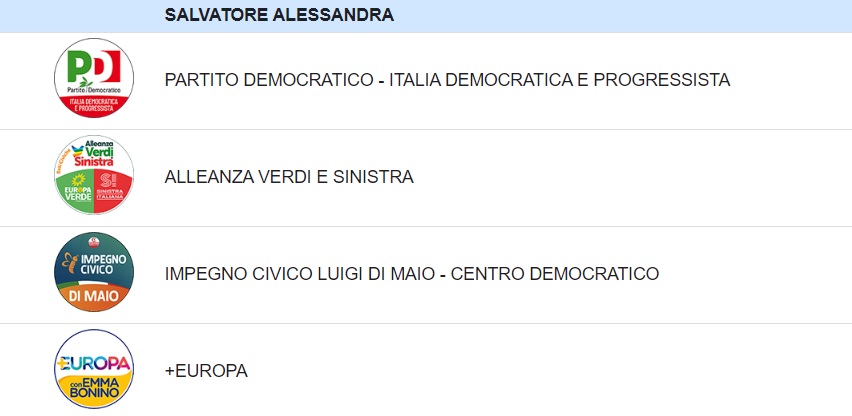Image resolution: width=852 pixels, height=416 pixels.
Task: Click the orange DI MAIO band in logo
Action: [93, 297]
